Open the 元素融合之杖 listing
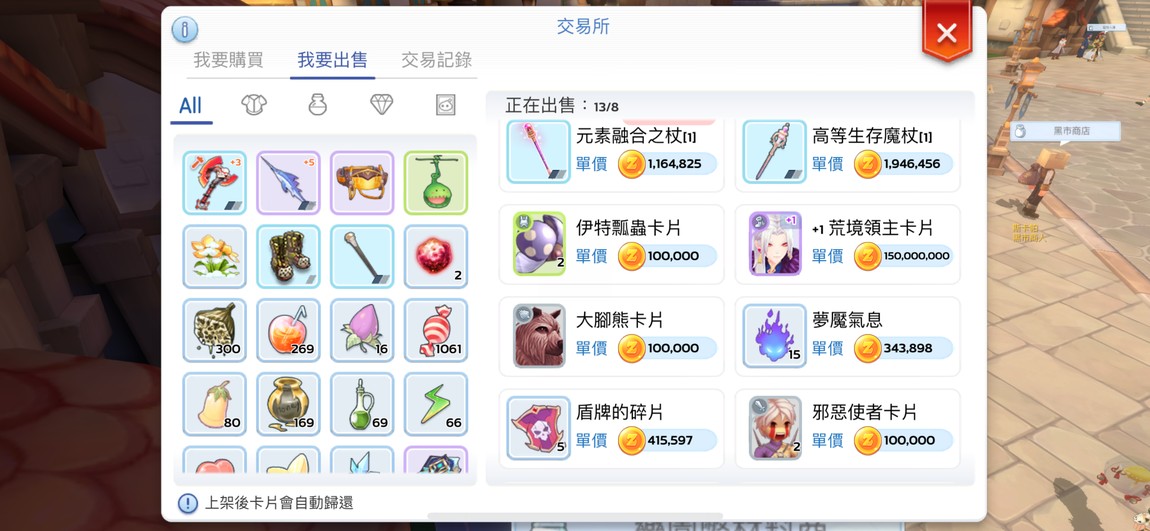The width and height of the screenshot is (1150, 531). click(x=612, y=153)
